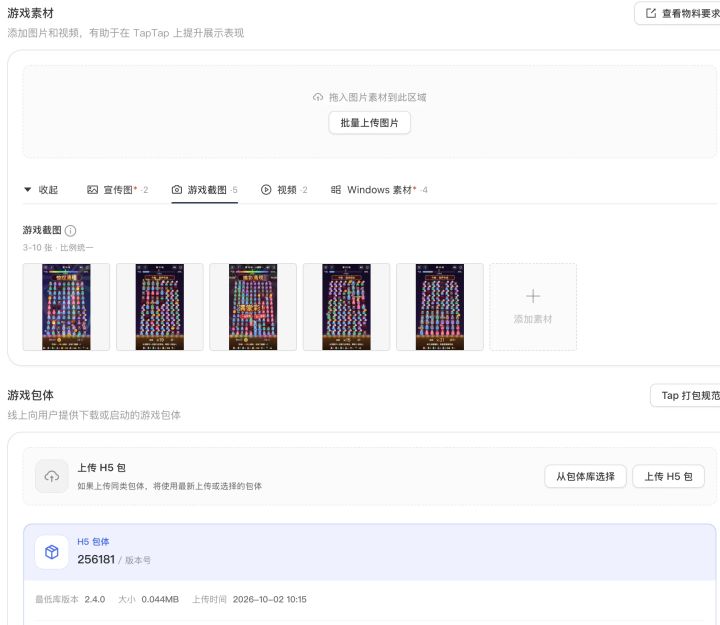Open 查看物料要求 link button

pyautogui.click(x=677, y=13)
